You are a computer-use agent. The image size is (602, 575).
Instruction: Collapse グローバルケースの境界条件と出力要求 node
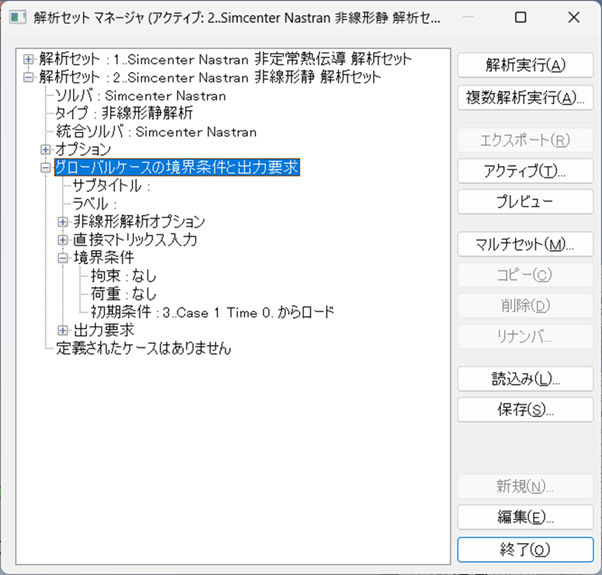tap(46, 168)
